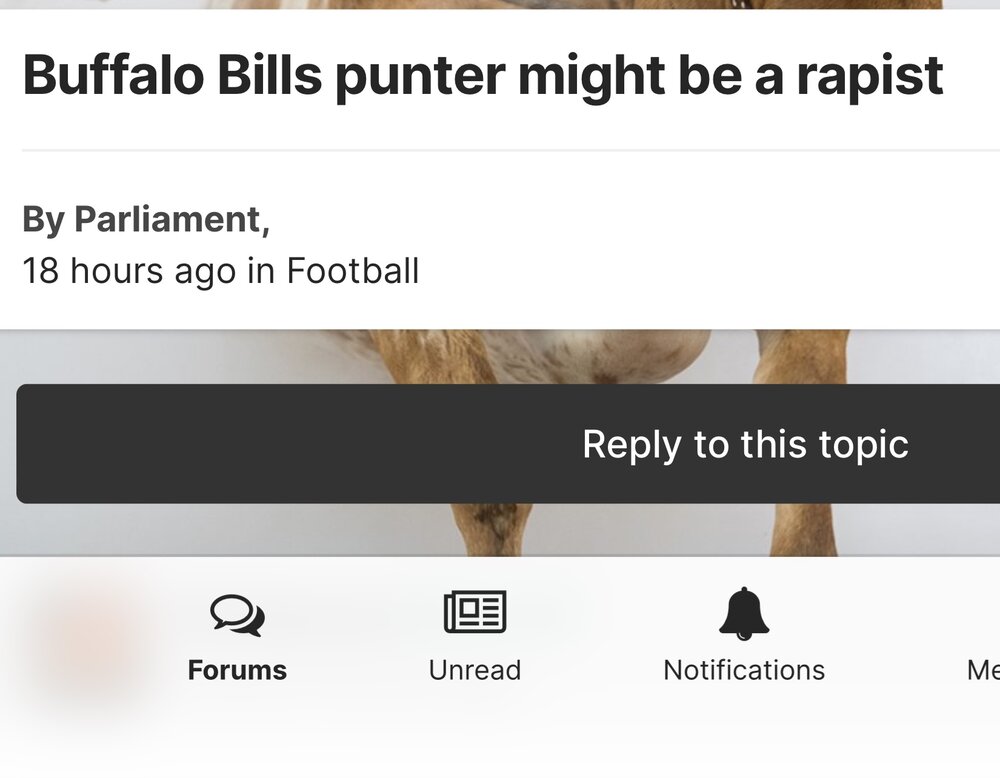Open Parliament's author profile link
The height and width of the screenshot is (778, 1000).
(167, 220)
